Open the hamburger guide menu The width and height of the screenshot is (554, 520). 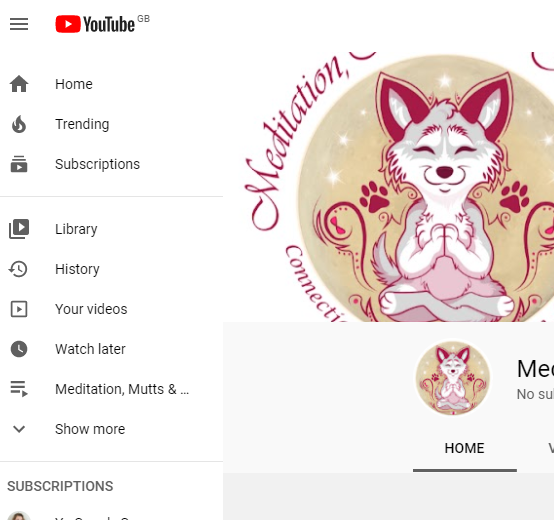19,24
